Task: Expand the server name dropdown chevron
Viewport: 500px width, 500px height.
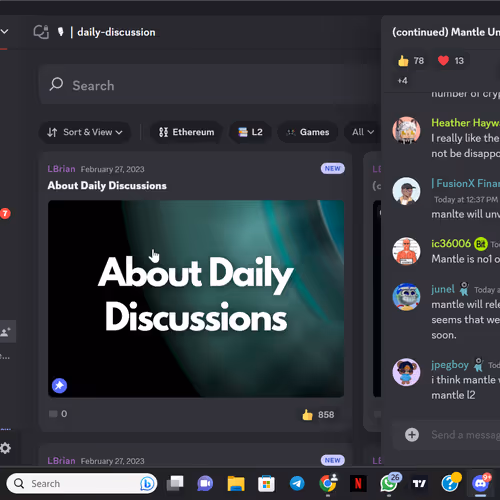Action: pos(5,31)
